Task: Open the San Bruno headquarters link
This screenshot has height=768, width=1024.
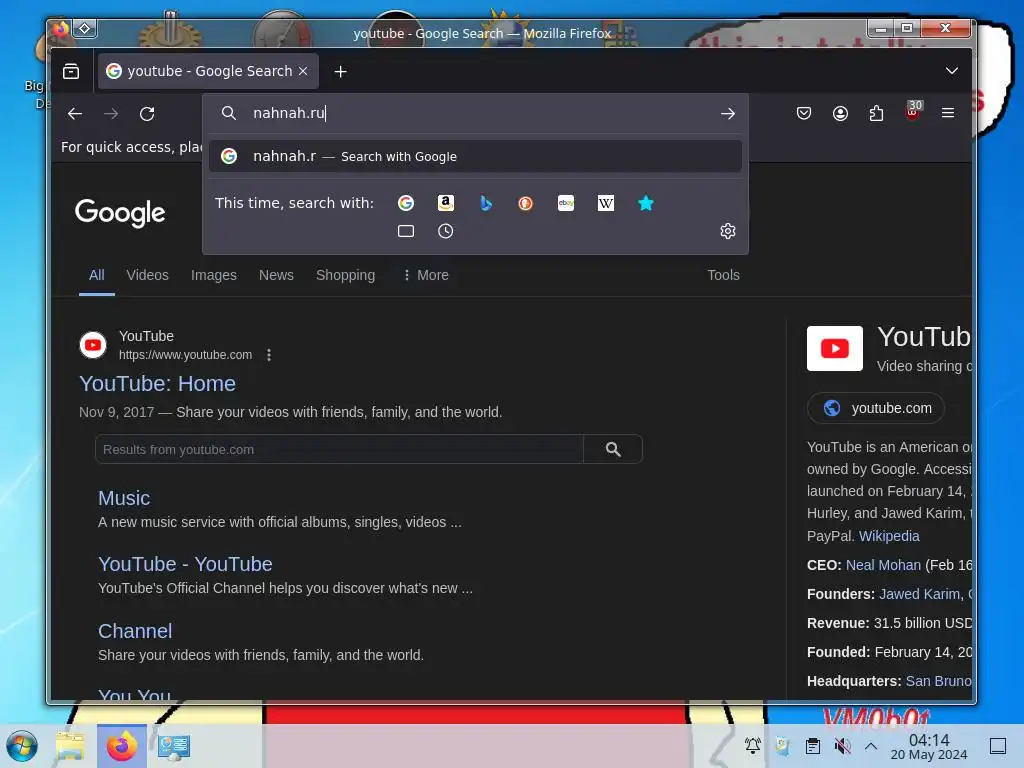Action: click(938, 681)
